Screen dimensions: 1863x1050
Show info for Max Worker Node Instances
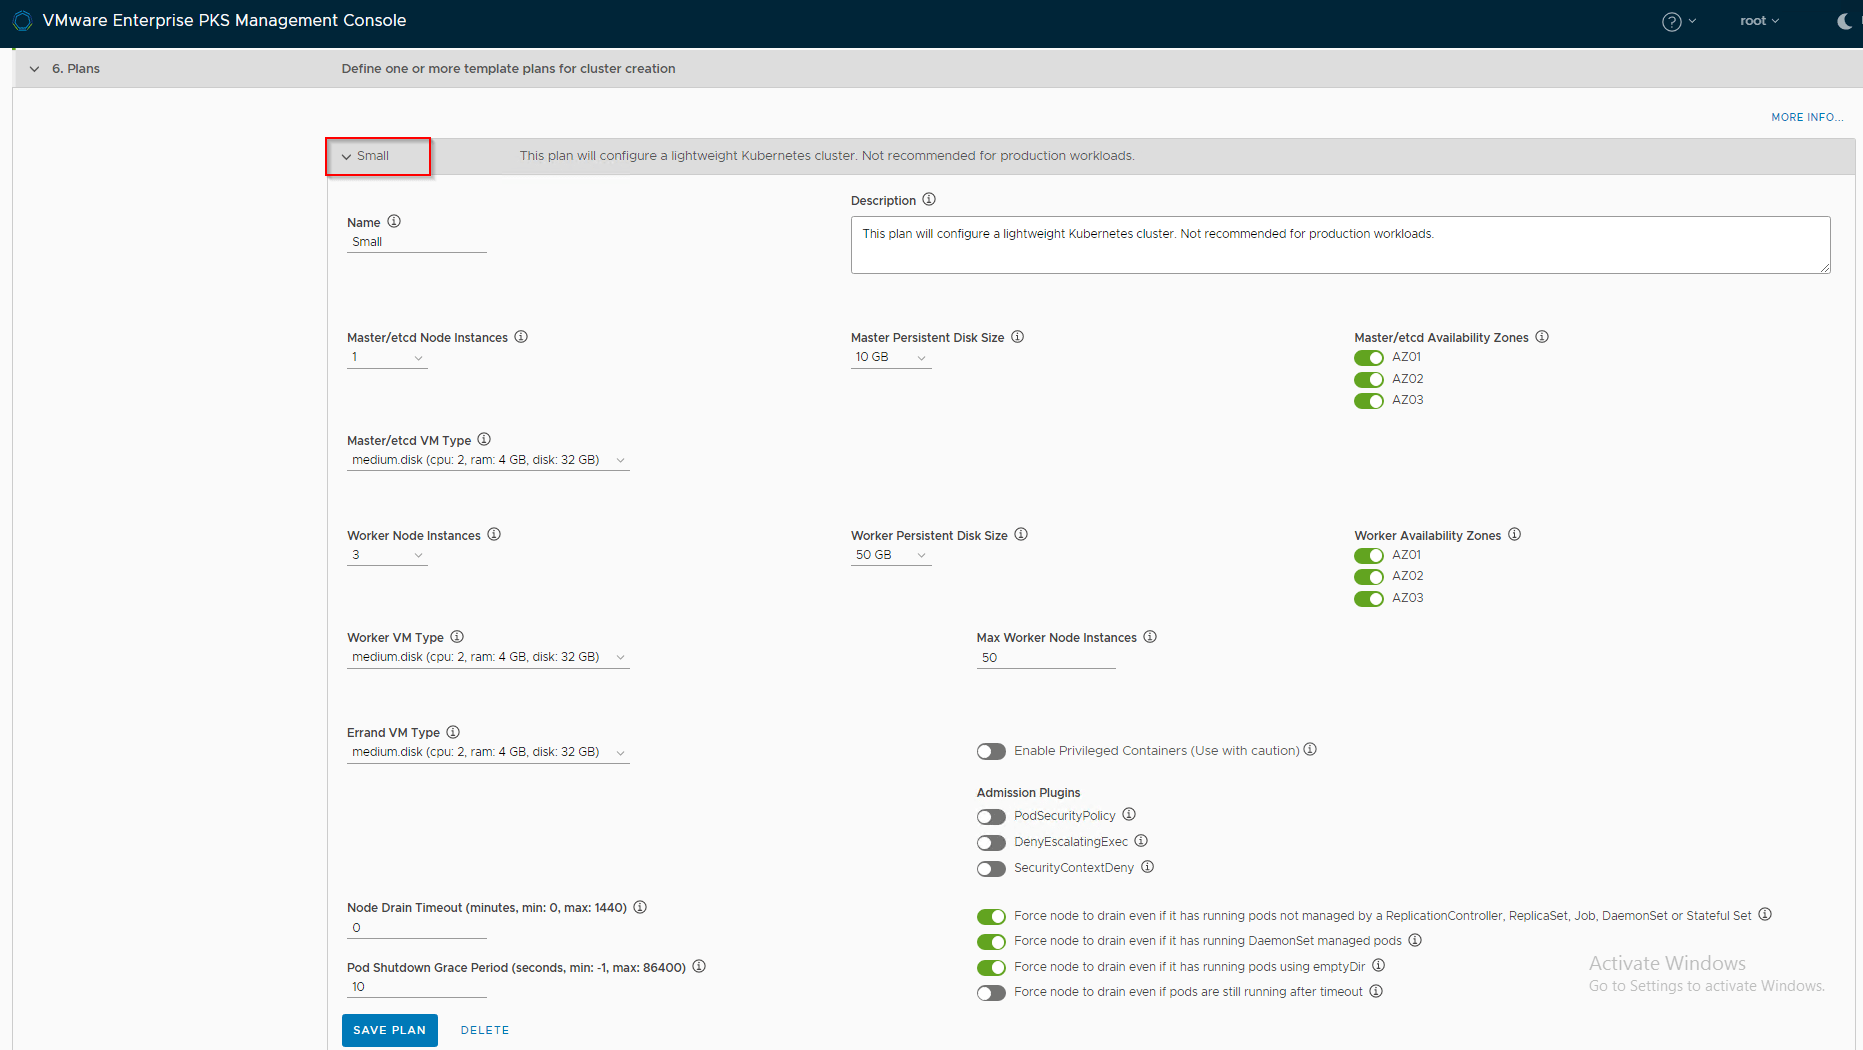pos(1150,636)
